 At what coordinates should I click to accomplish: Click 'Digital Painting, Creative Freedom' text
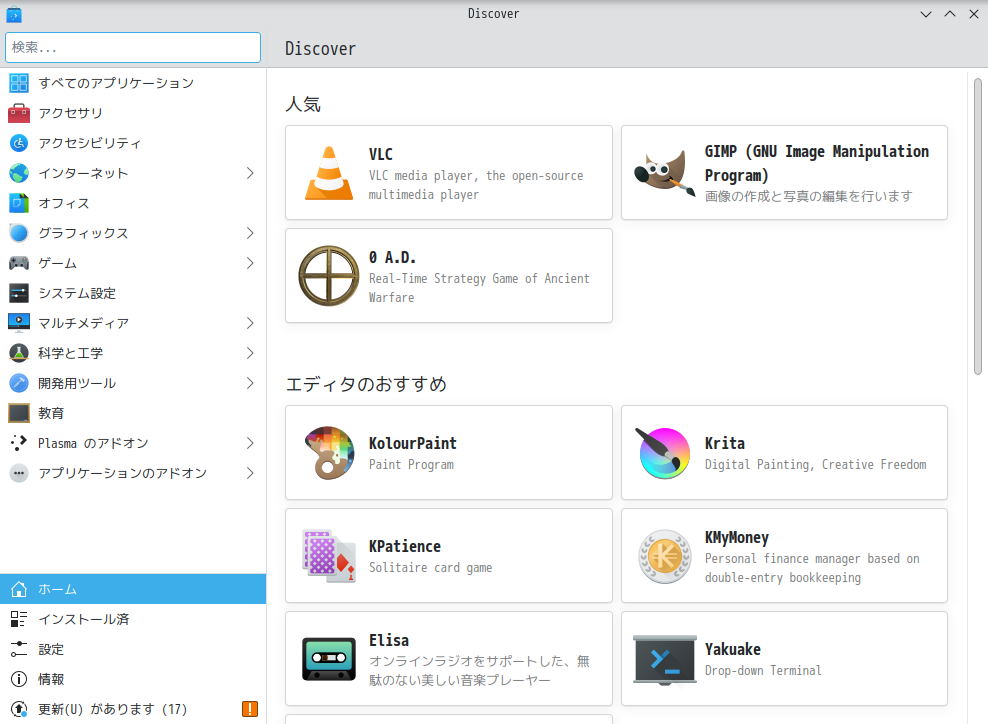tap(815, 465)
